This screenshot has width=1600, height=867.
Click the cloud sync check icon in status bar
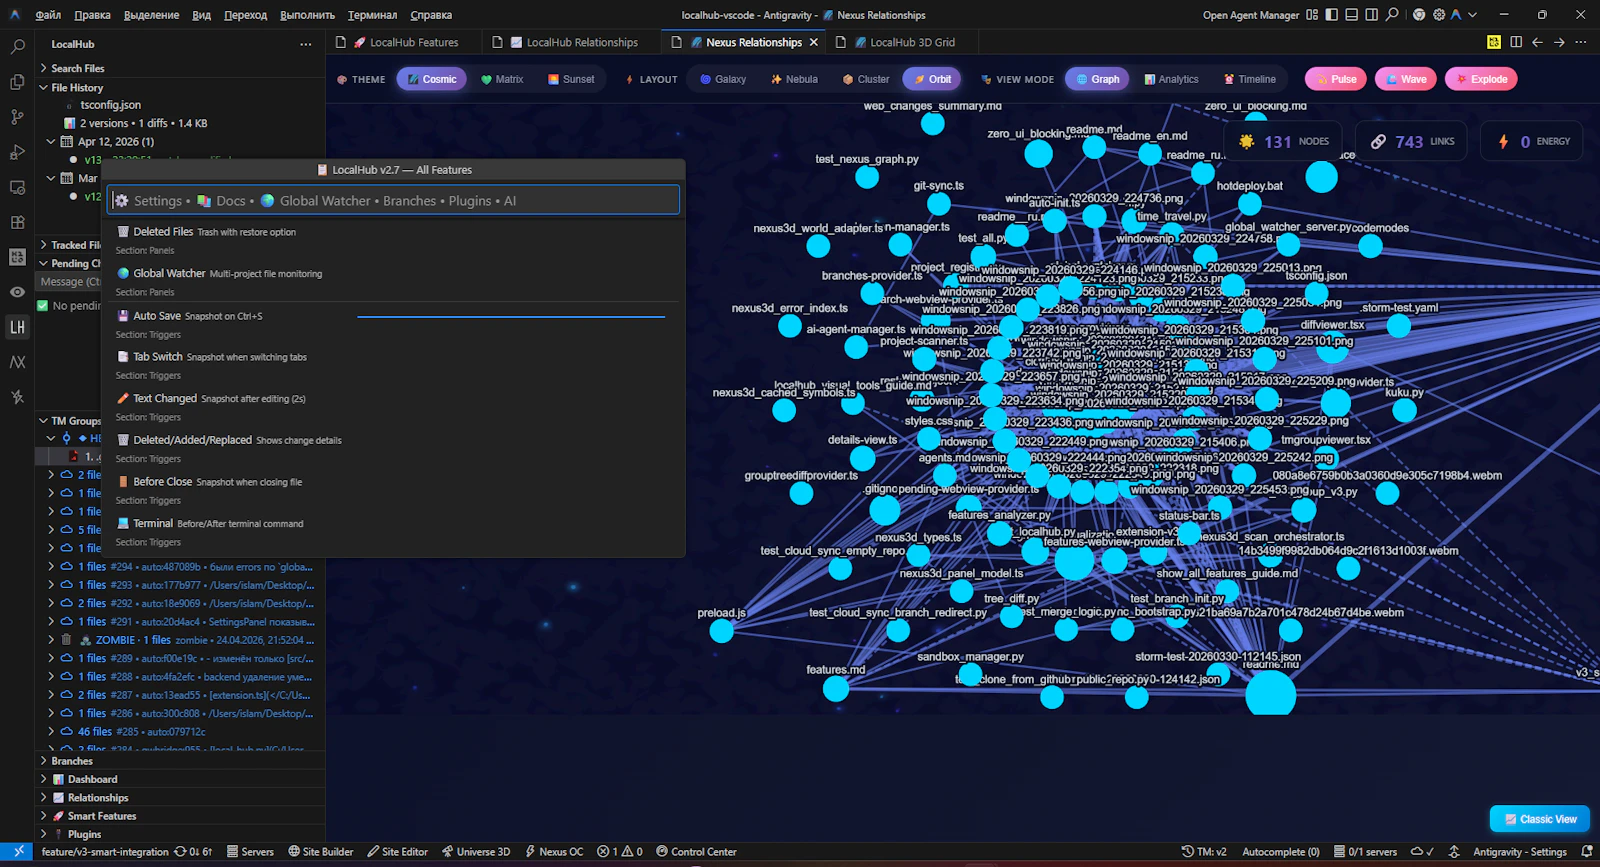[1422, 852]
